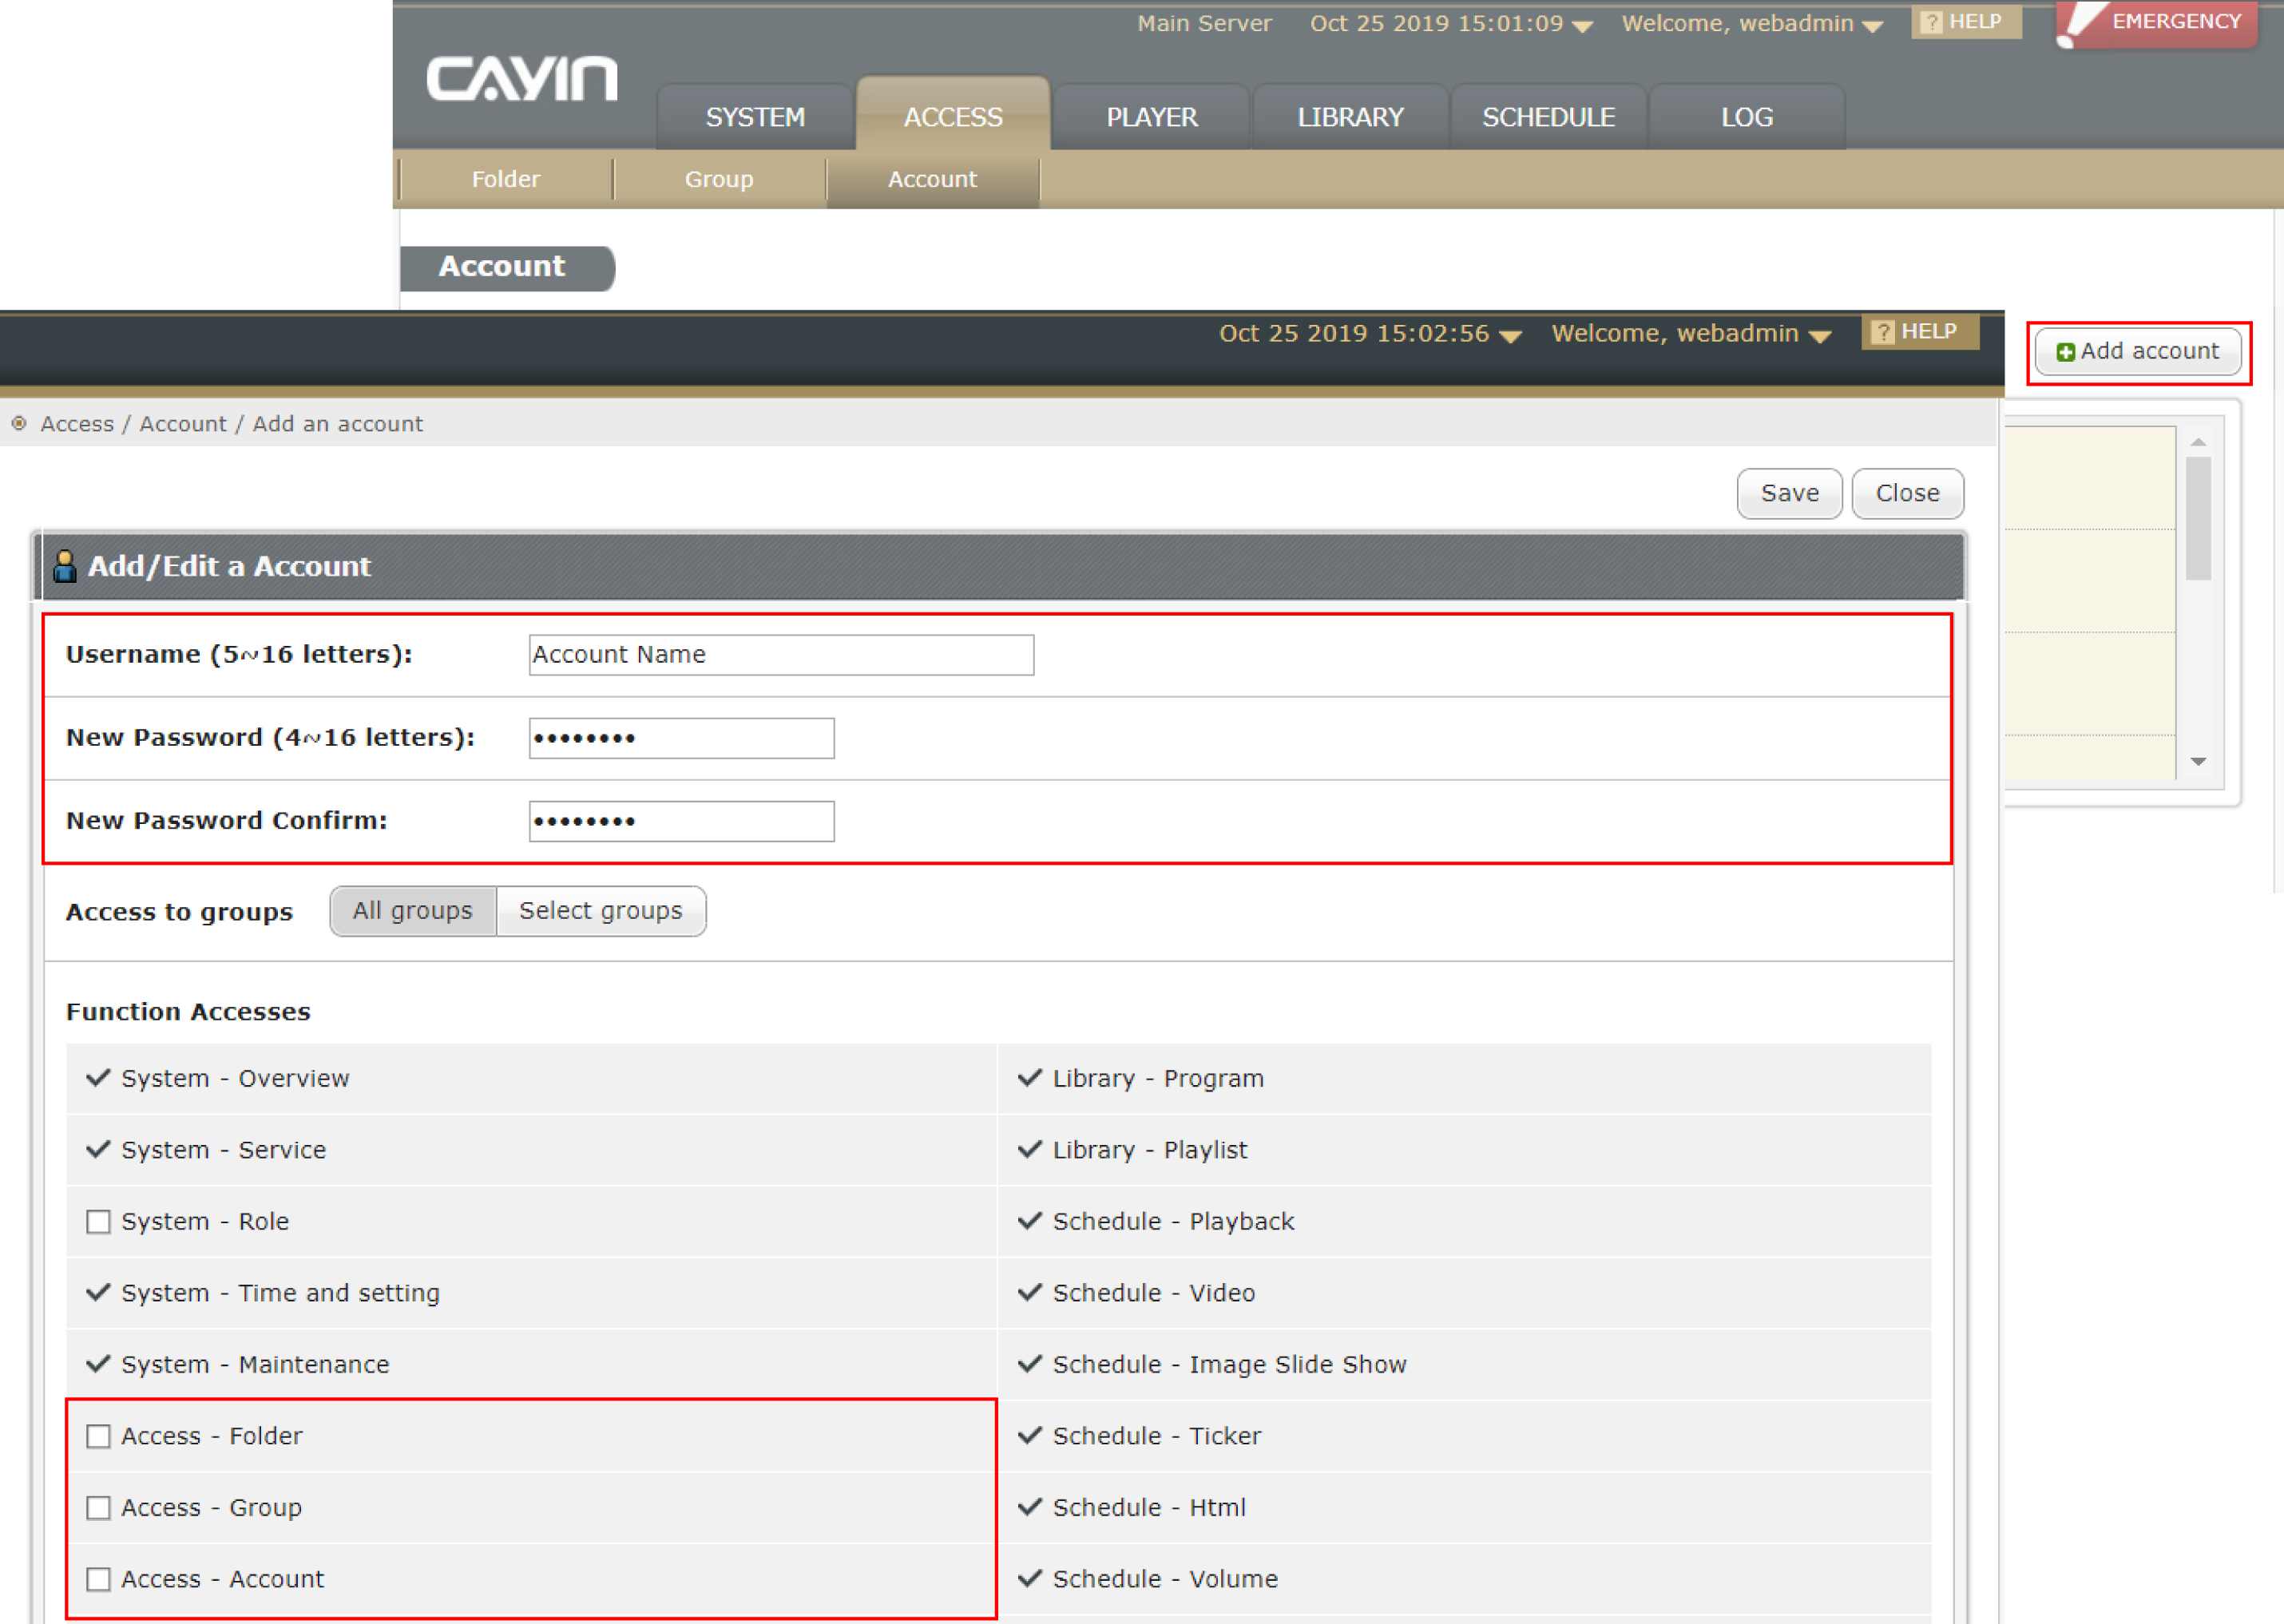Screen dimensions: 2284x1624
Task: Check the Access - Folder checkbox
Action: (98, 1436)
